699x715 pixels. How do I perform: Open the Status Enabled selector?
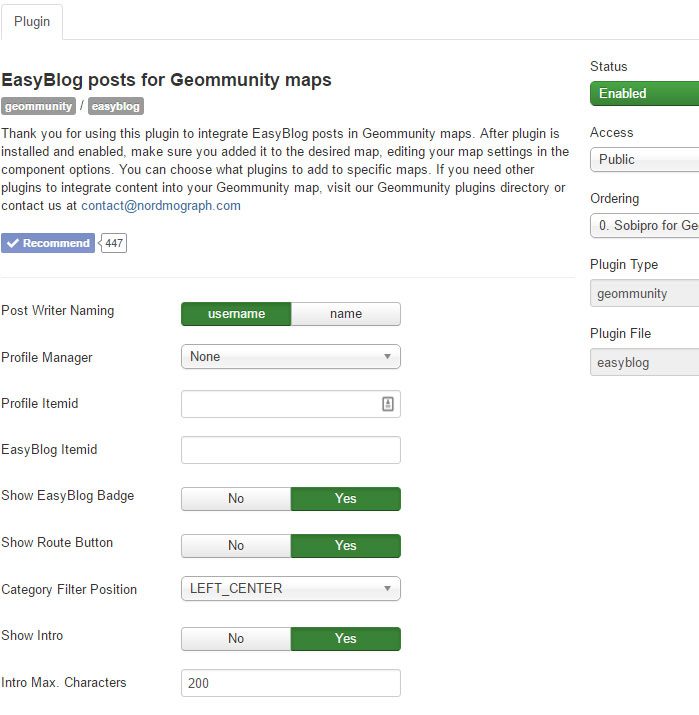[645, 93]
